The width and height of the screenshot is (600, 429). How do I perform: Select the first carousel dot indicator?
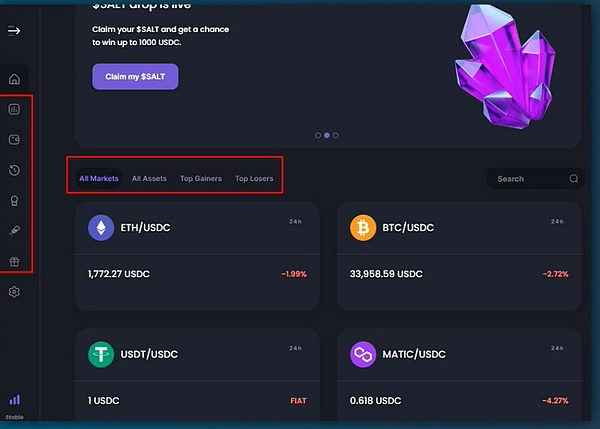click(318, 135)
